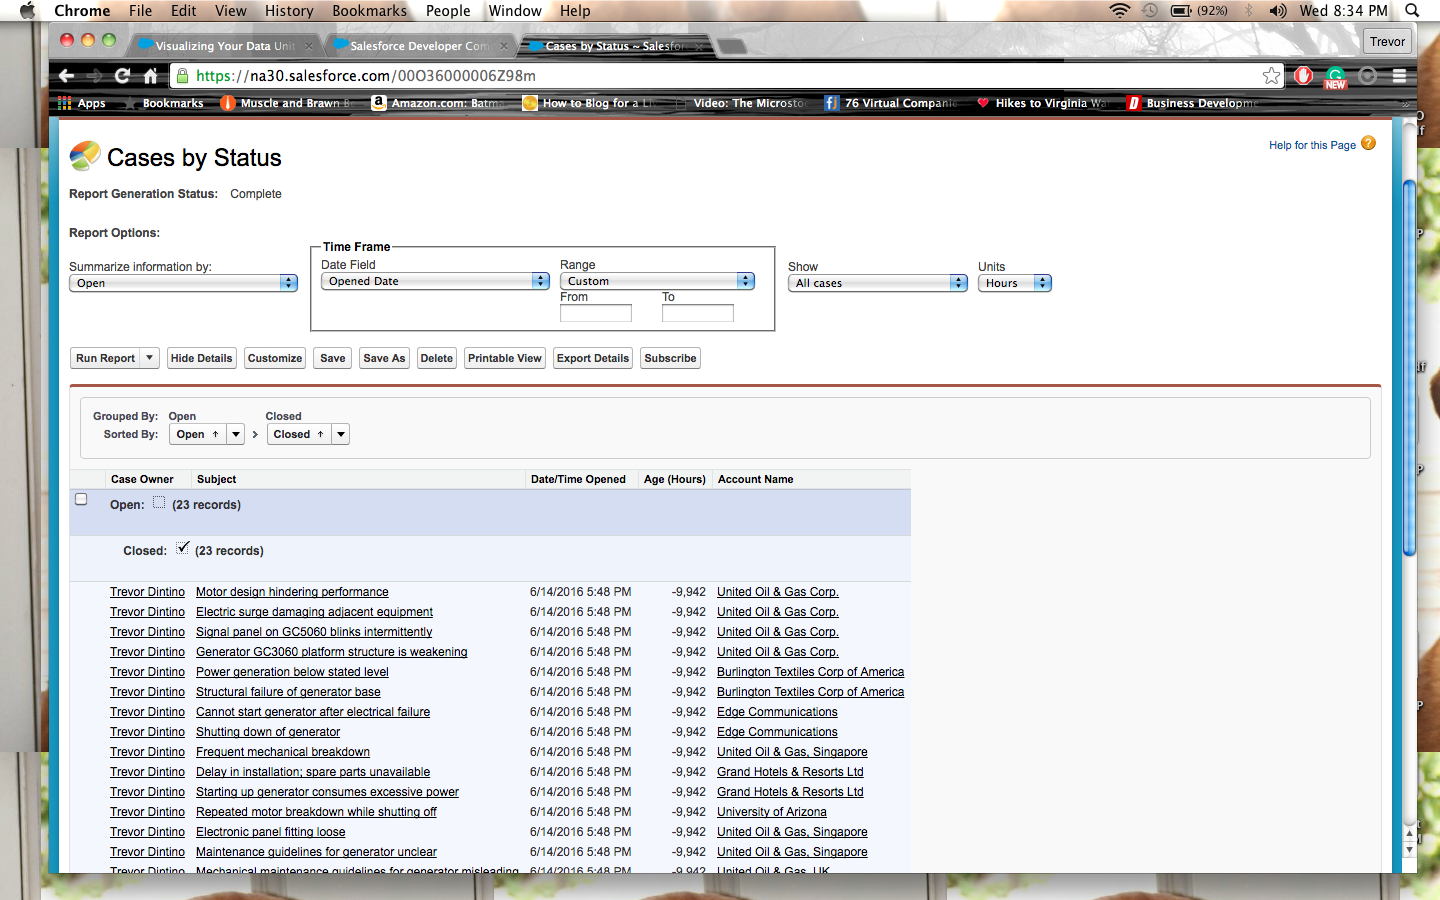Click the Delete button
The height and width of the screenshot is (900, 1440).
pos(436,358)
